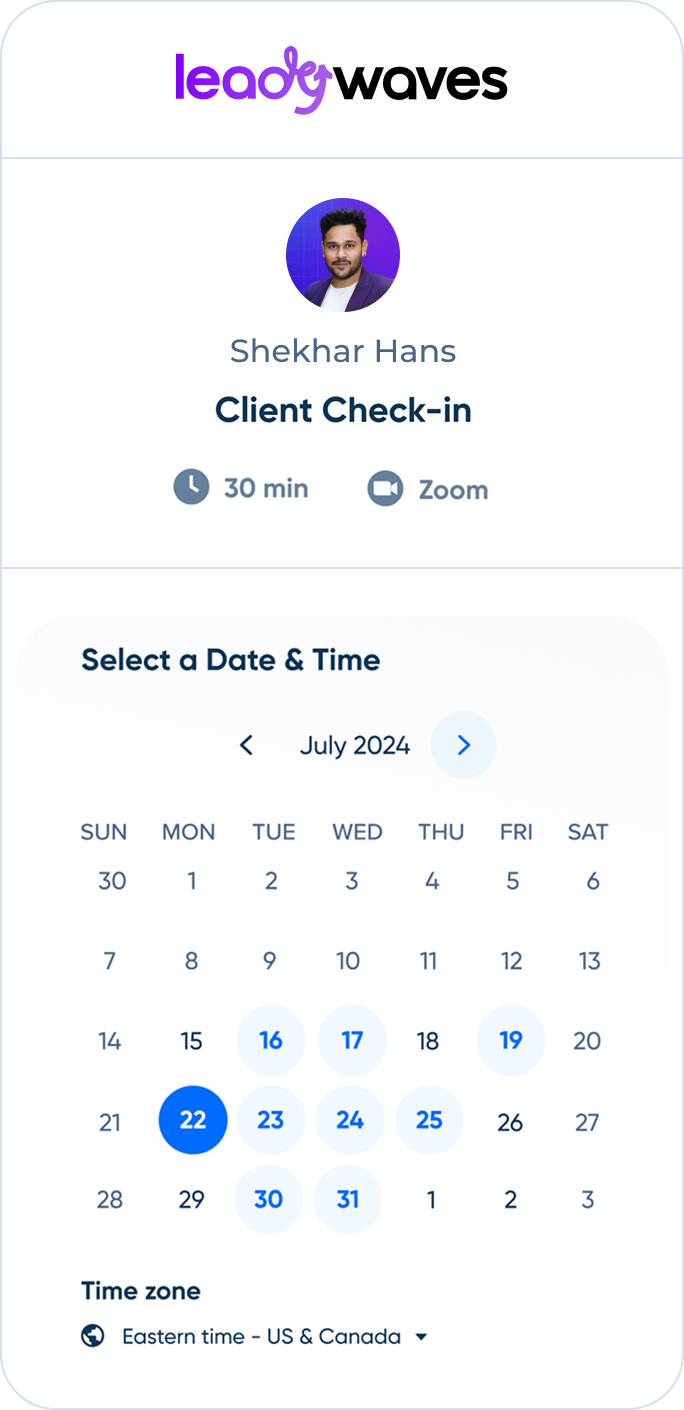
Task: Click Shekhar Hans profile photo
Action: [343, 255]
